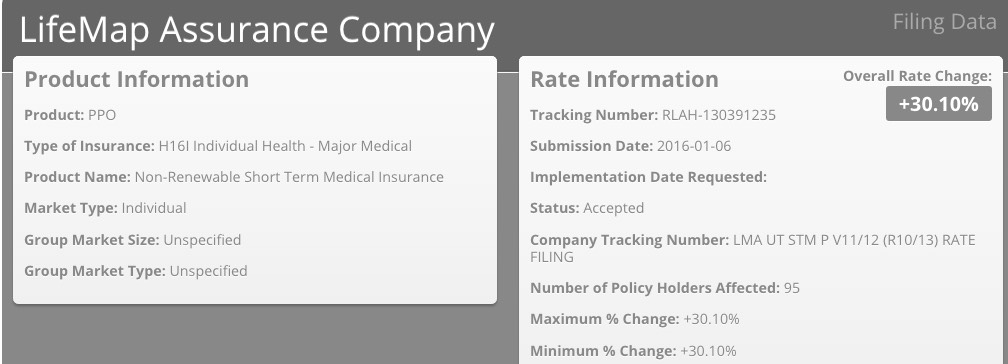Click the Maximum % Change value
This screenshot has width=1008, height=364.
pos(712,319)
